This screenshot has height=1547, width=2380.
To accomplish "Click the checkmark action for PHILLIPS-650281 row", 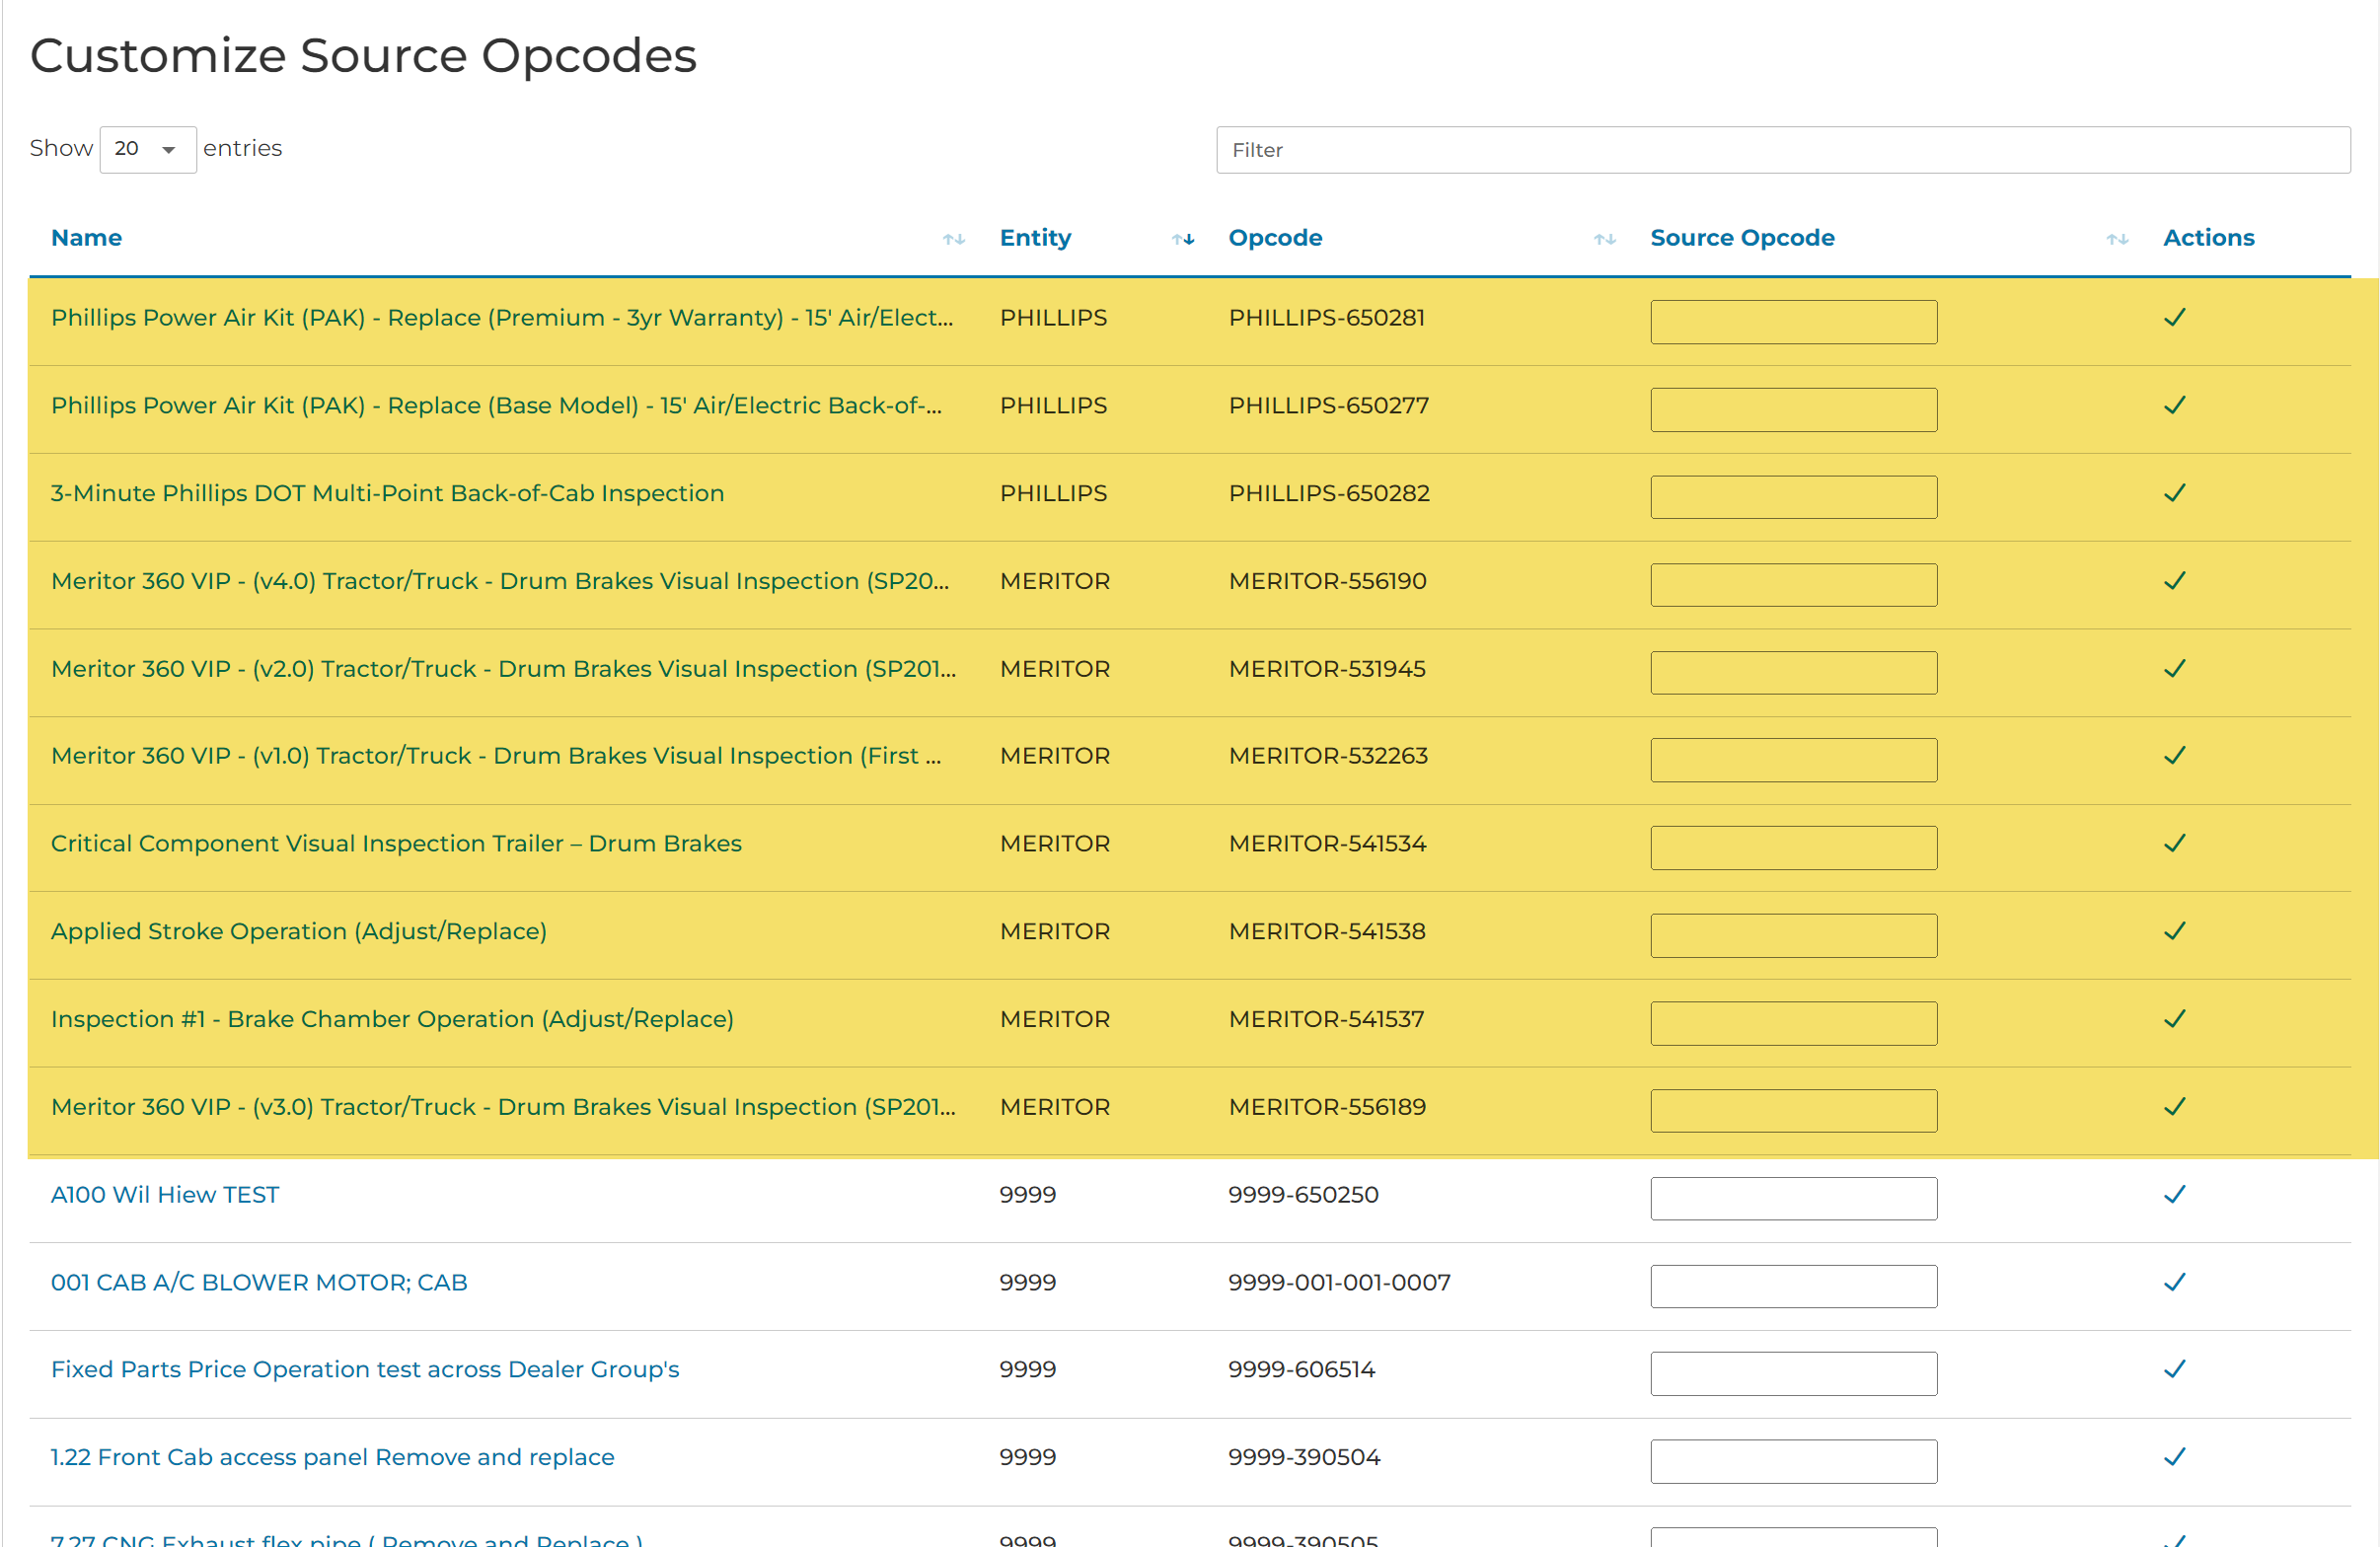I will [x=2175, y=317].
